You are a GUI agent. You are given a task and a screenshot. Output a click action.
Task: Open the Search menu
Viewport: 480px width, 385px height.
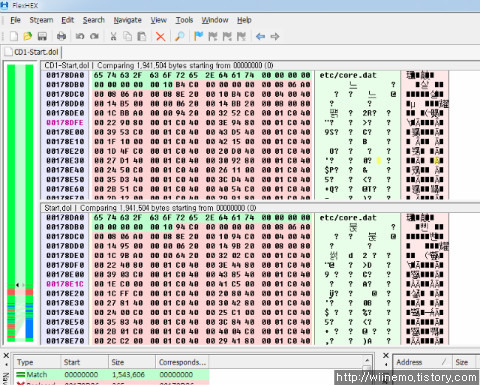tap(94, 20)
